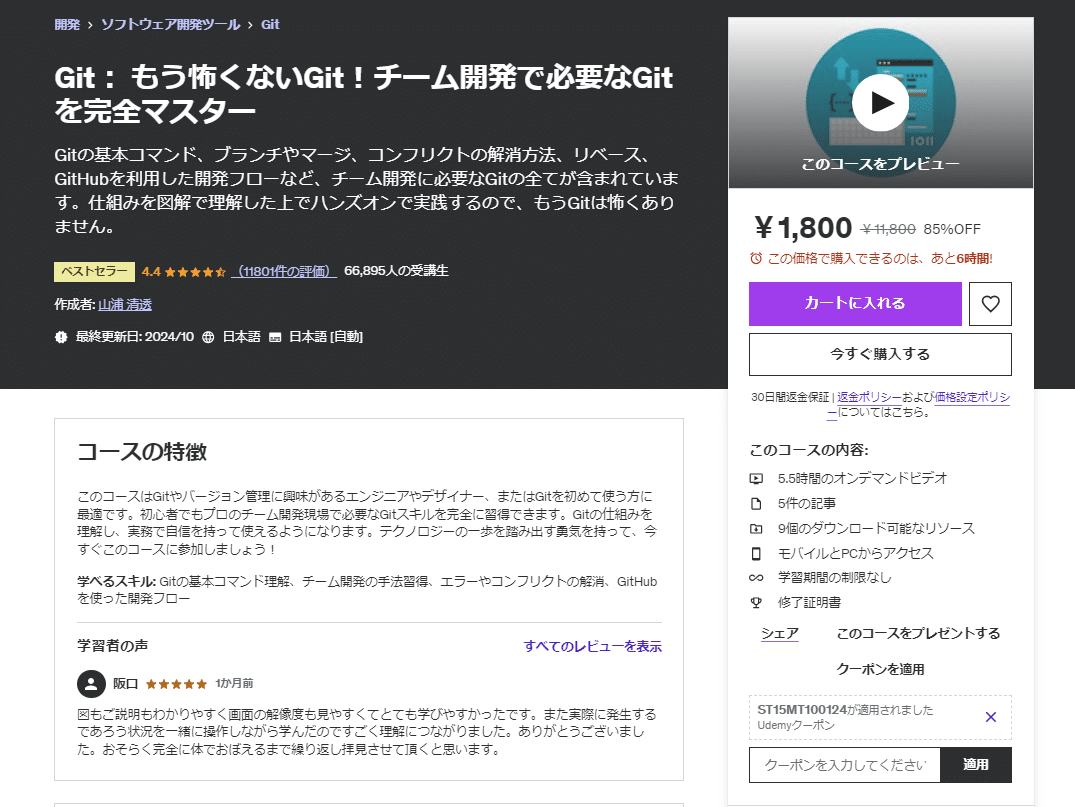Click the star rating next to 4.4
Viewport: 1075px width, 807px height.
(195, 272)
